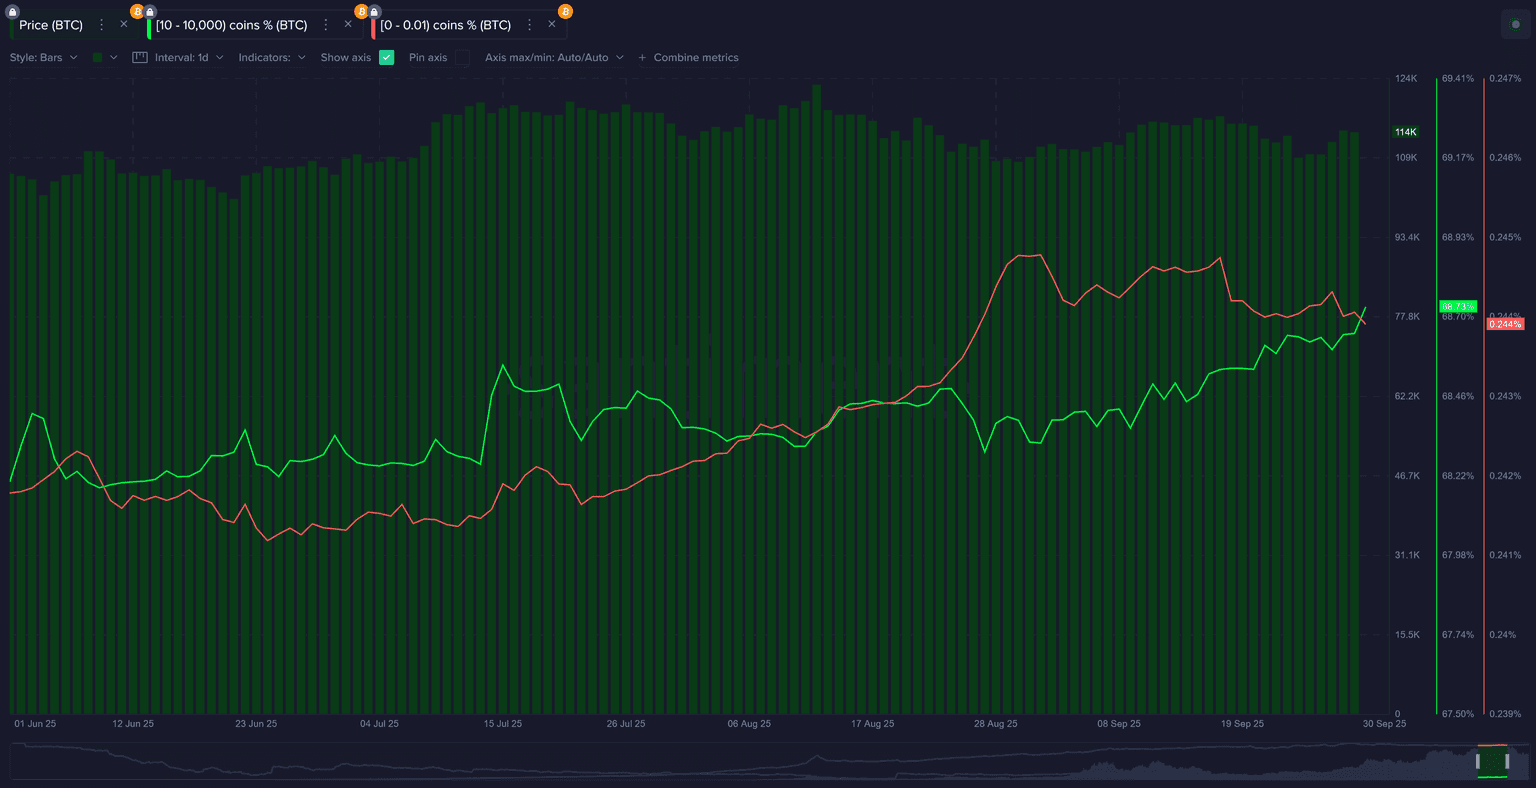Open the Style: Bars dropdown

[43, 58]
